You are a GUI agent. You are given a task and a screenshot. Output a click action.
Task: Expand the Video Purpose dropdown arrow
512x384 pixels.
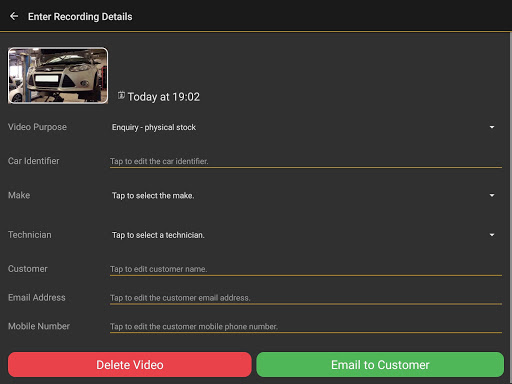click(x=492, y=127)
